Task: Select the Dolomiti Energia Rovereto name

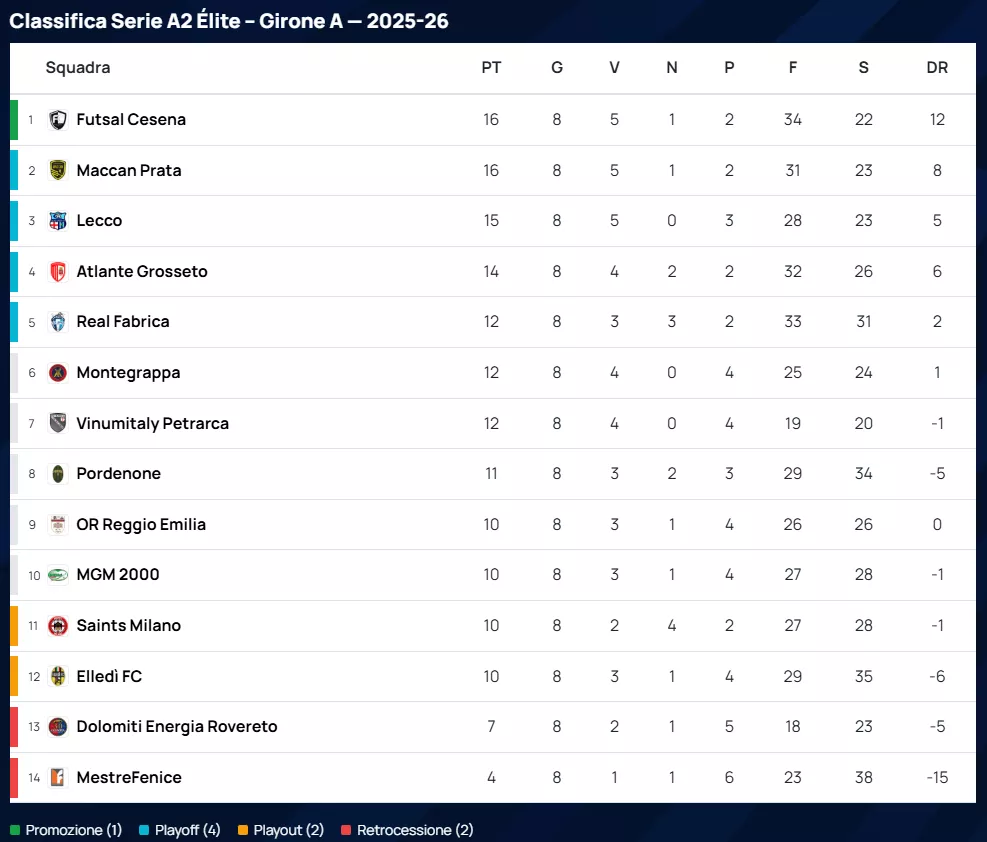Action: 176,727
